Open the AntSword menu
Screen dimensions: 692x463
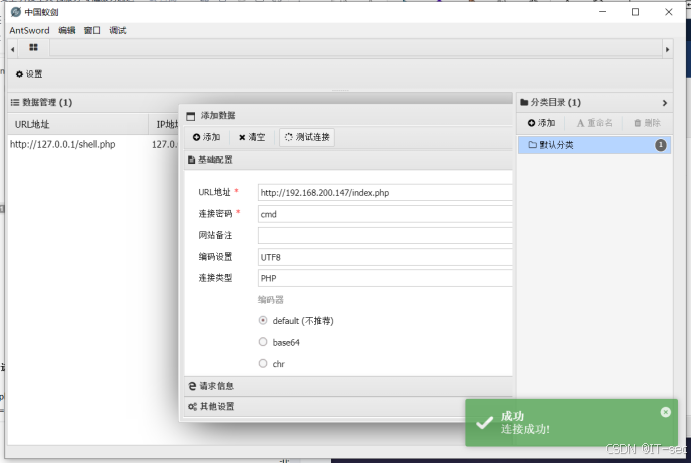29,30
